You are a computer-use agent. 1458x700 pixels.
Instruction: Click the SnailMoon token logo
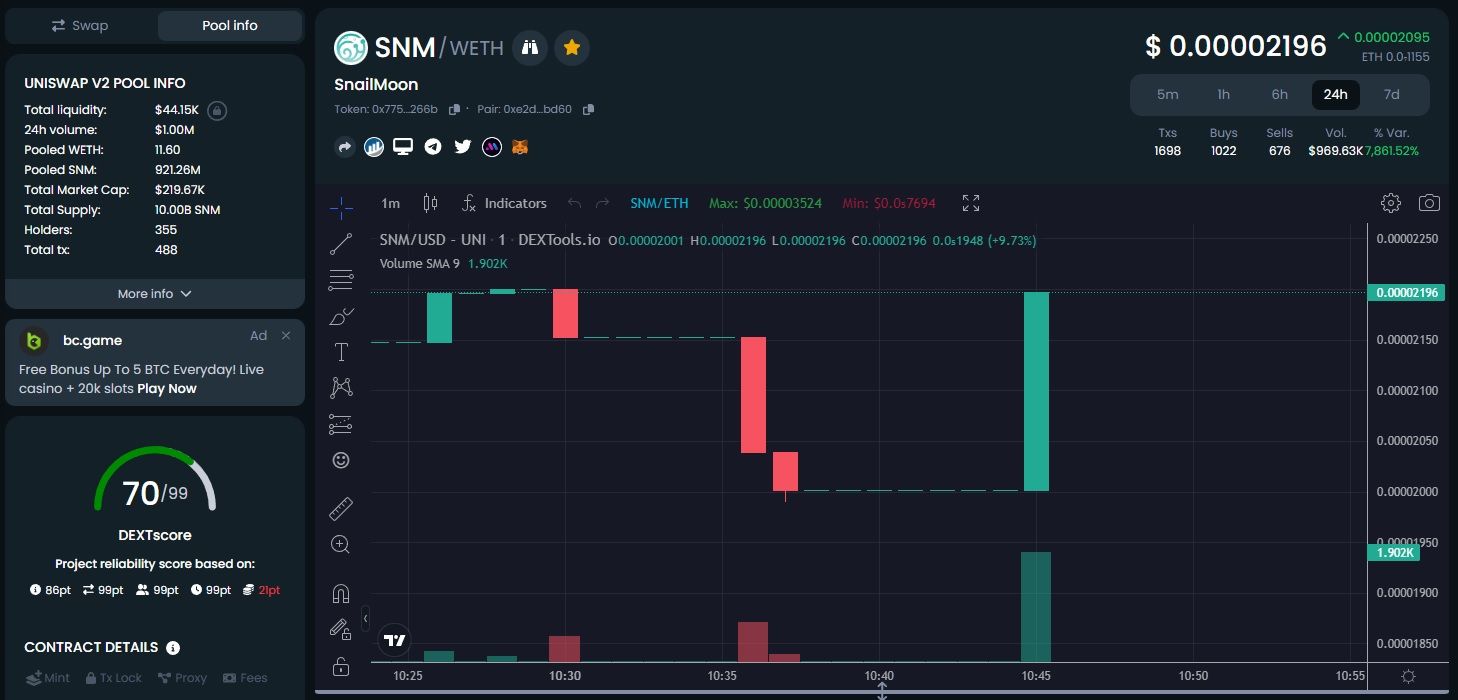pos(351,47)
